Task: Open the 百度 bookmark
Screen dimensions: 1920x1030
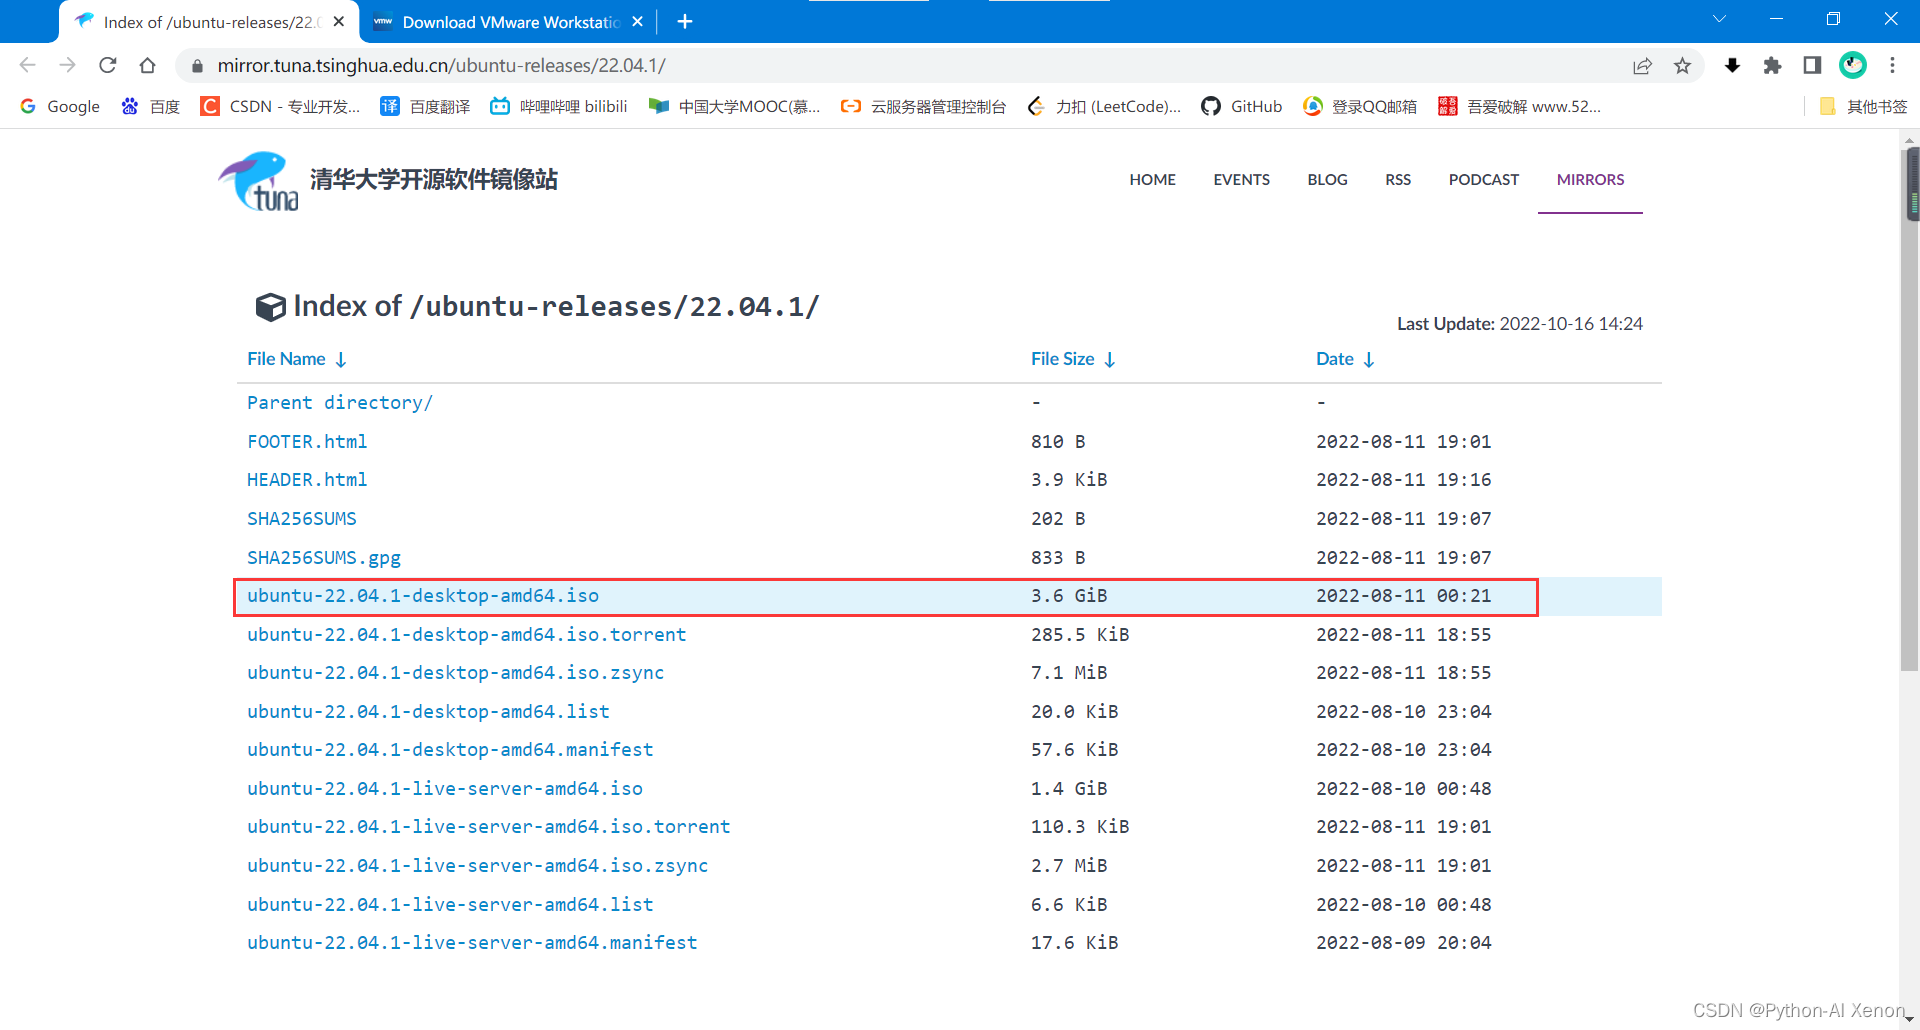Action: [150, 106]
